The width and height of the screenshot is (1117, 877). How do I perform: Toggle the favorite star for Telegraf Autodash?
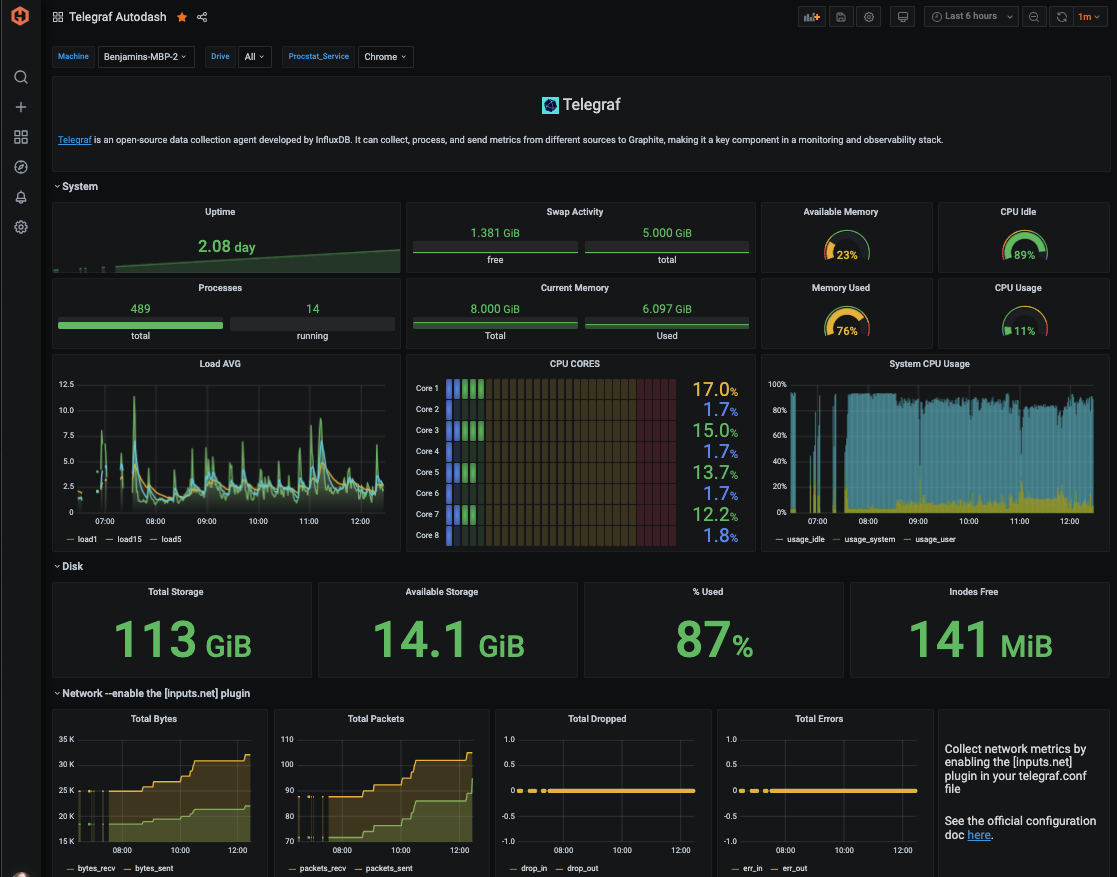pos(182,17)
